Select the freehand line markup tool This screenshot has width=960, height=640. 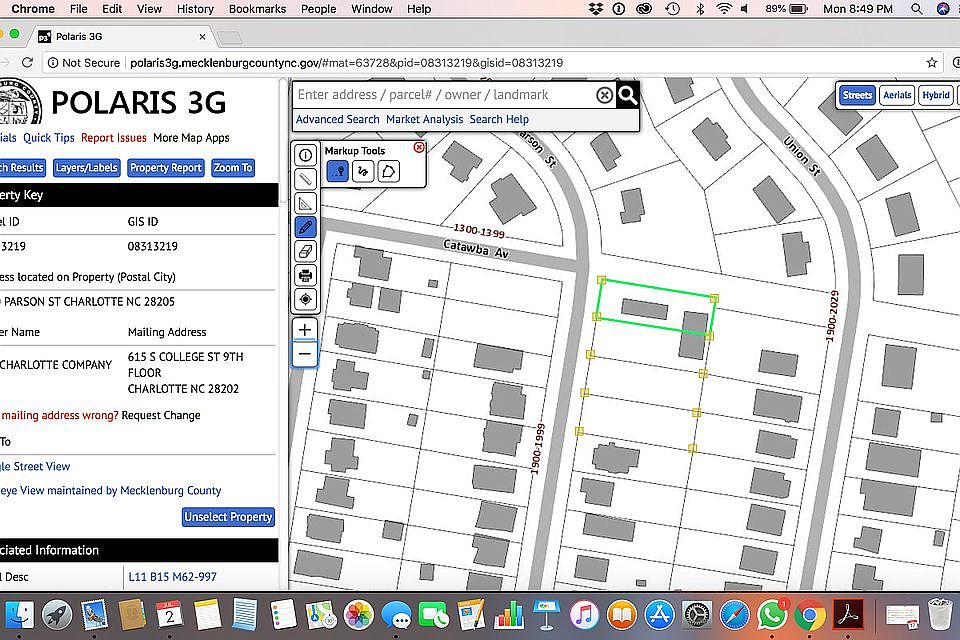363,171
